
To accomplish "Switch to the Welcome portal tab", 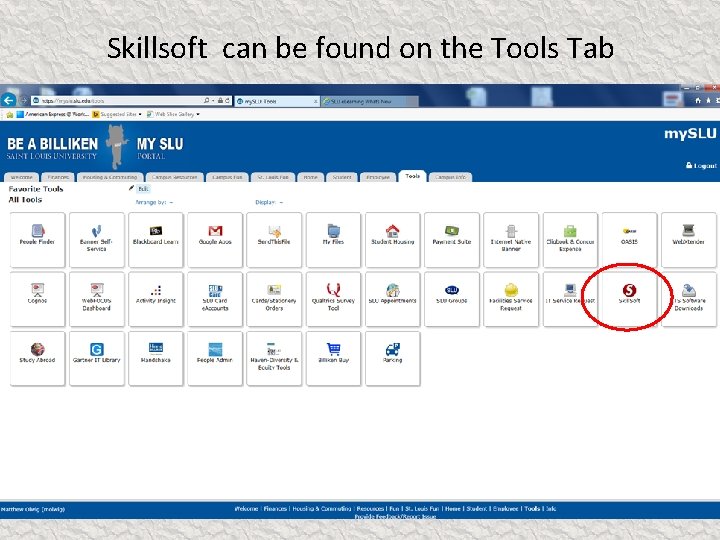I will (21, 177).
